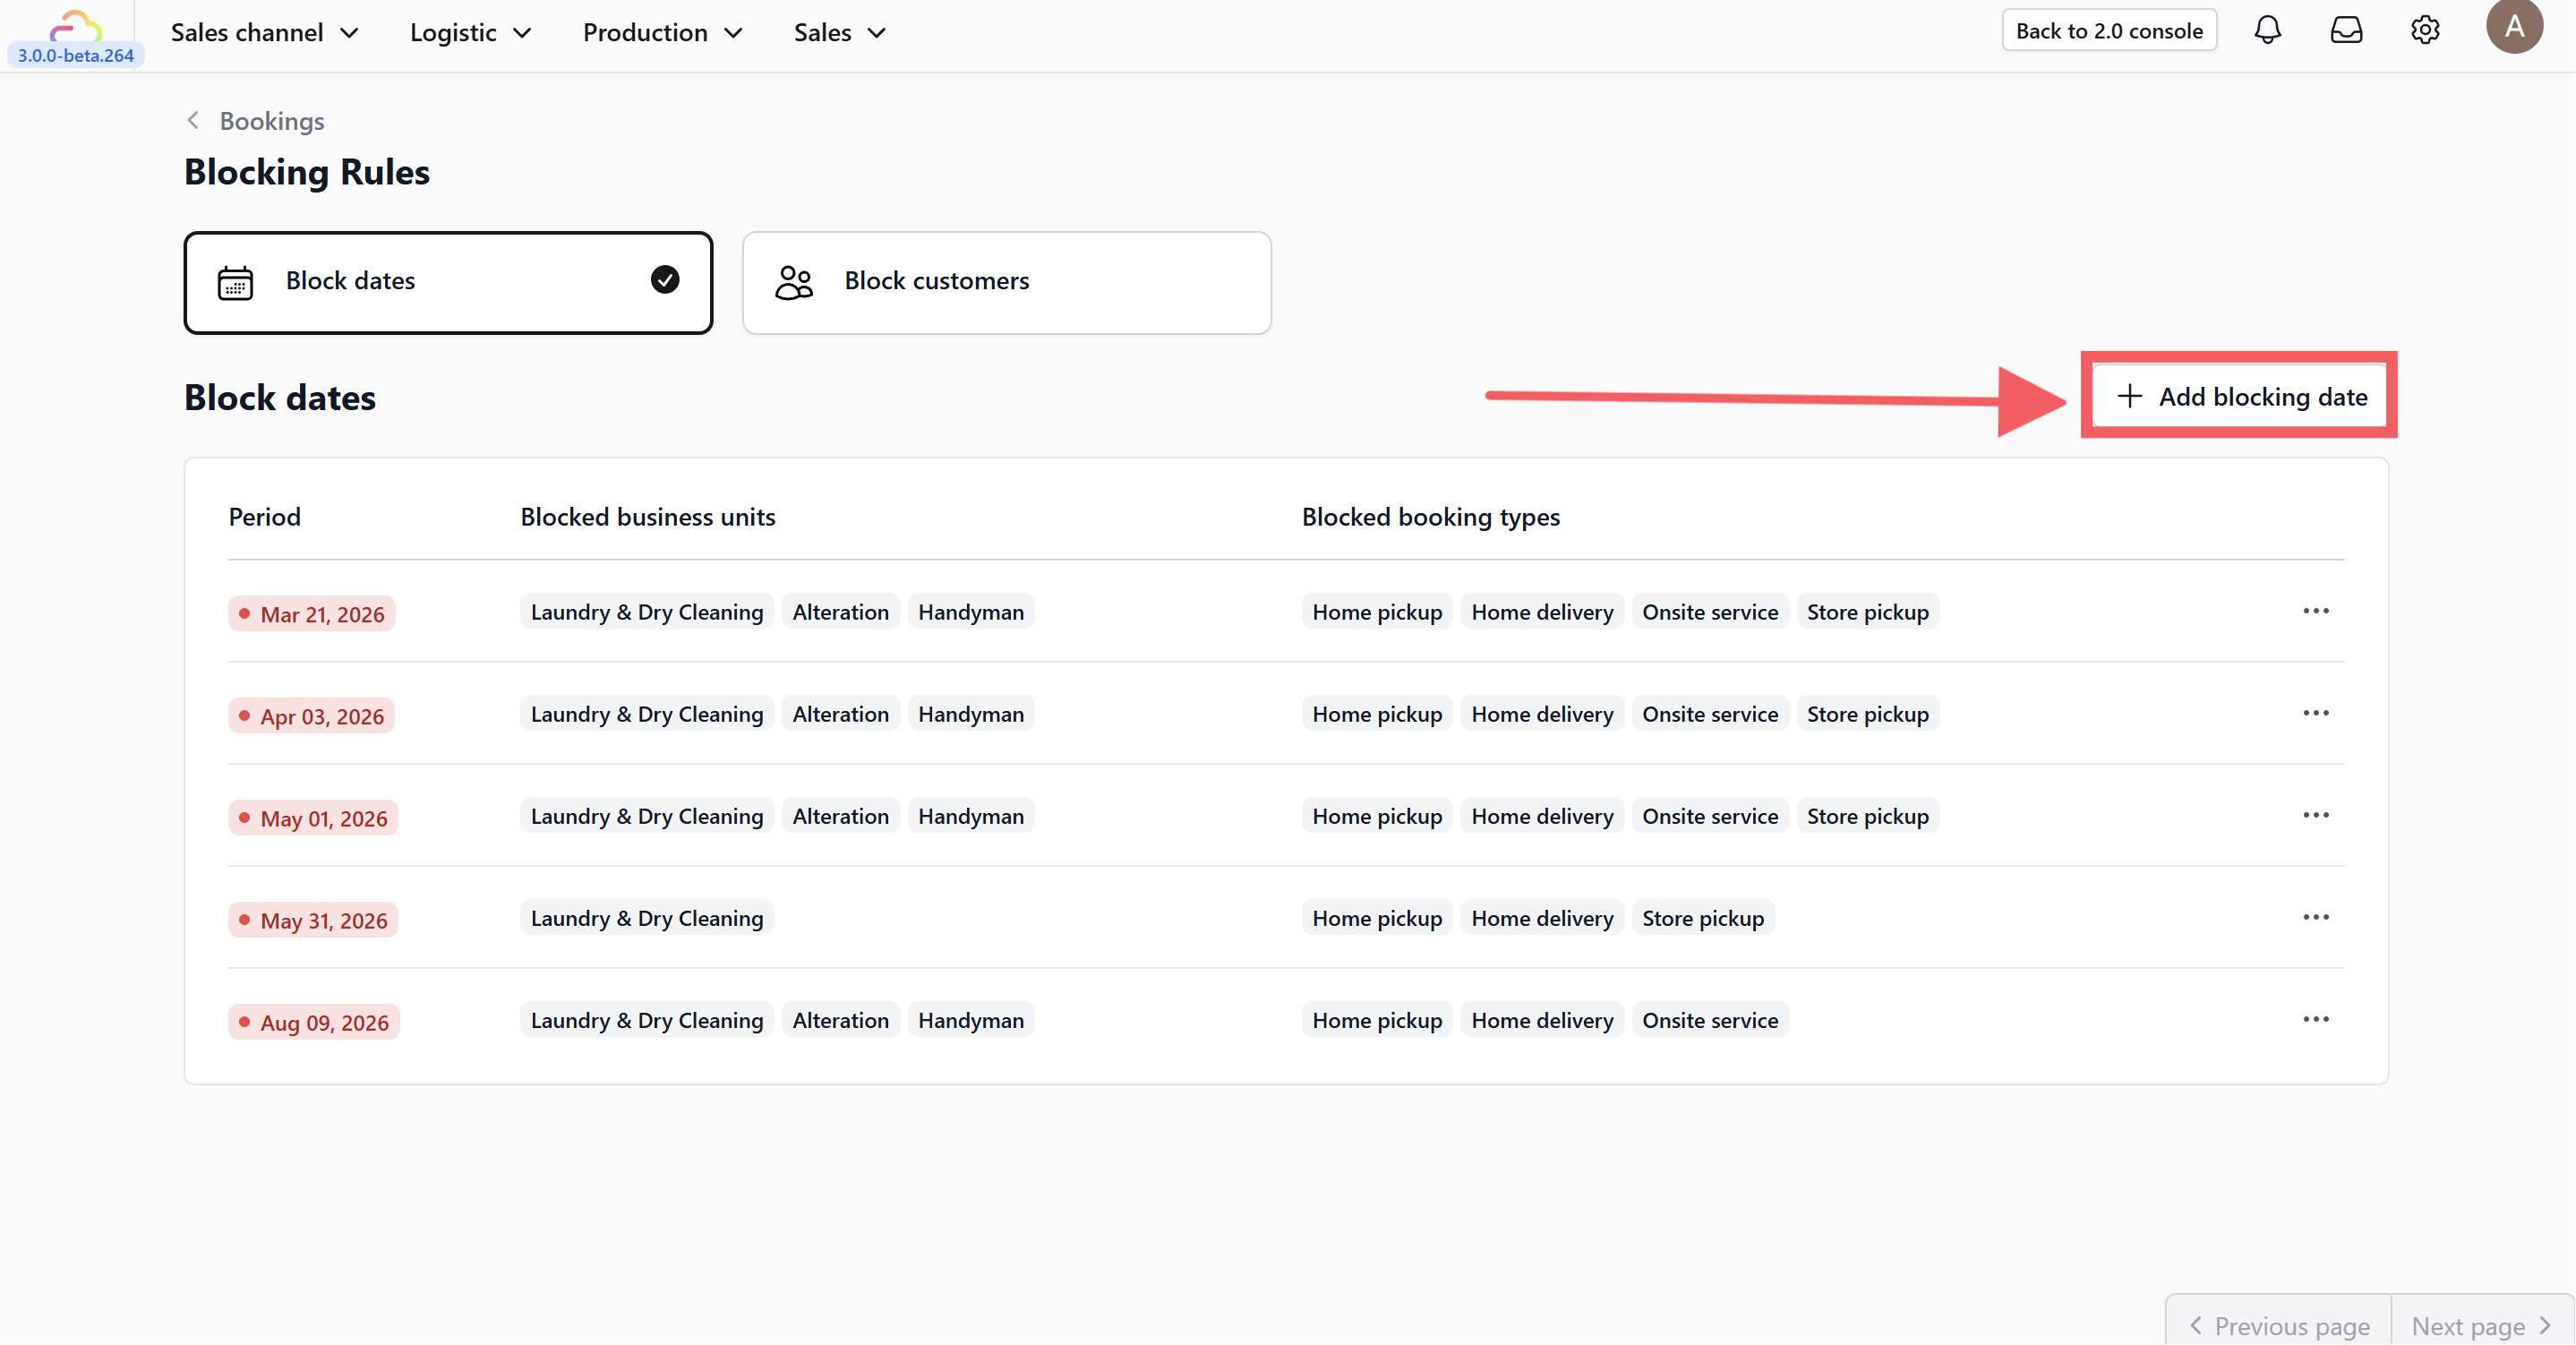
Task: Click the user avatar labeled A
Action: [x=2513, y=26]
